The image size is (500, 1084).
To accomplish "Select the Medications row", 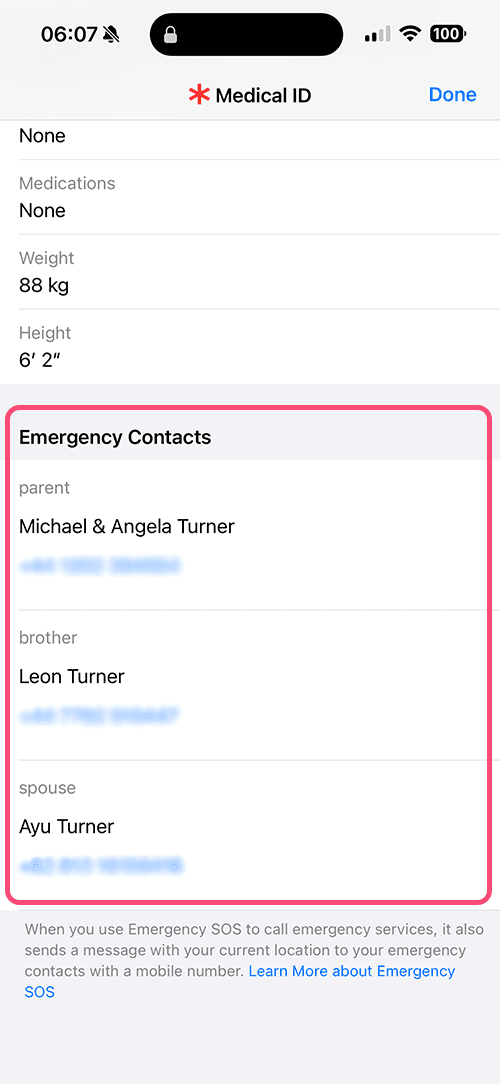I will coord(250,197).
